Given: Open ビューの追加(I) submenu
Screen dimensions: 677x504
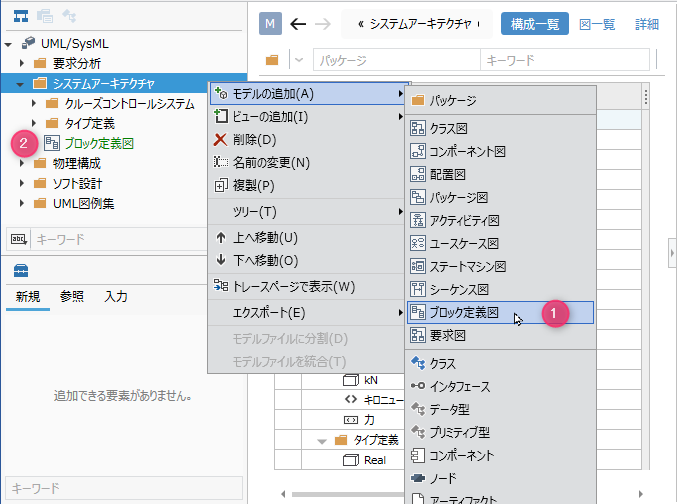Looking at the screenshot, I should (307, 117).
